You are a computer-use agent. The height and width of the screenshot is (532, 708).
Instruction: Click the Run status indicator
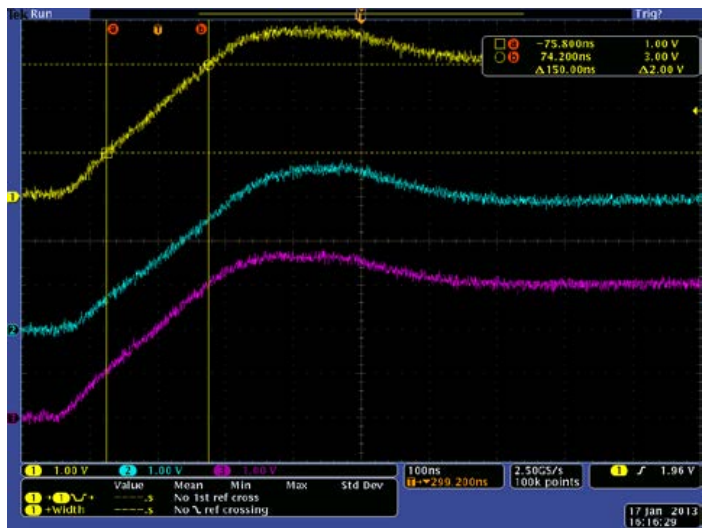[40, 13]
